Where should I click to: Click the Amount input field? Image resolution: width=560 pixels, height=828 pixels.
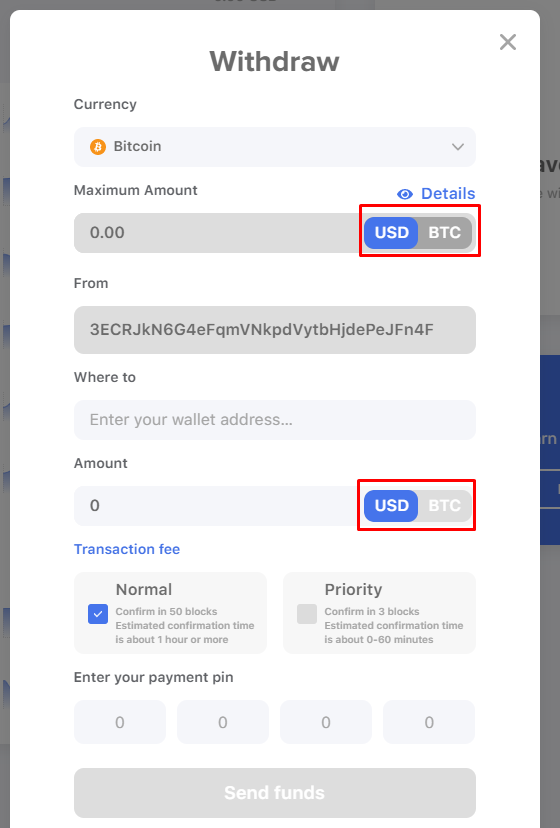coord(218,506)
